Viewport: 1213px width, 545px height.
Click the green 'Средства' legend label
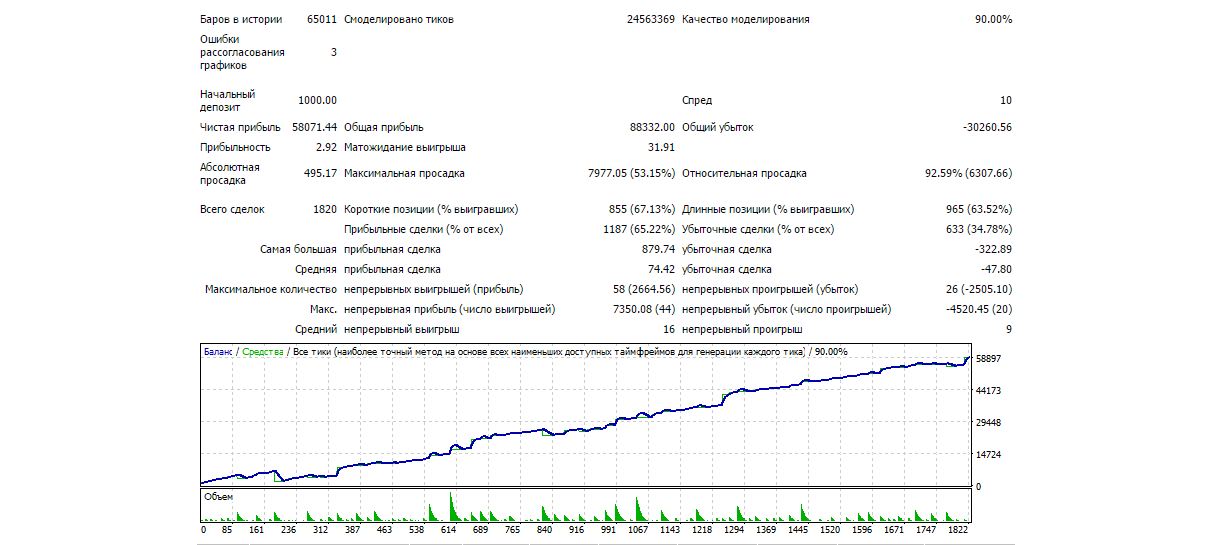click(263, 352)
